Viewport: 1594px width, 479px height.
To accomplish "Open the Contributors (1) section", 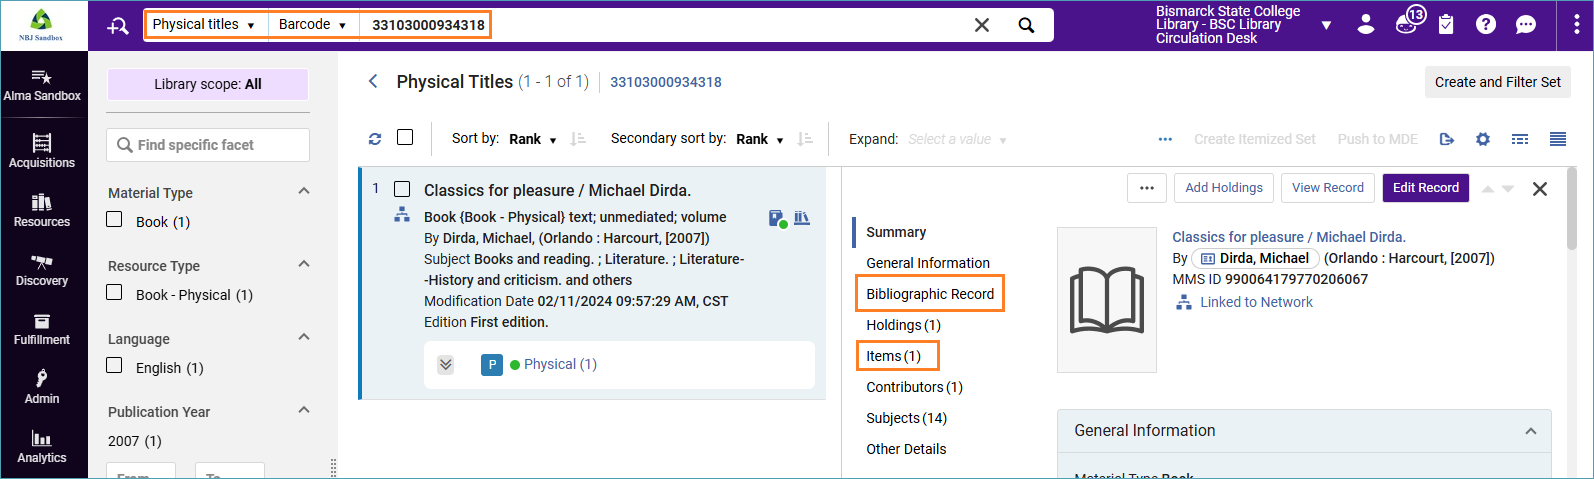I will pos(914,387).
